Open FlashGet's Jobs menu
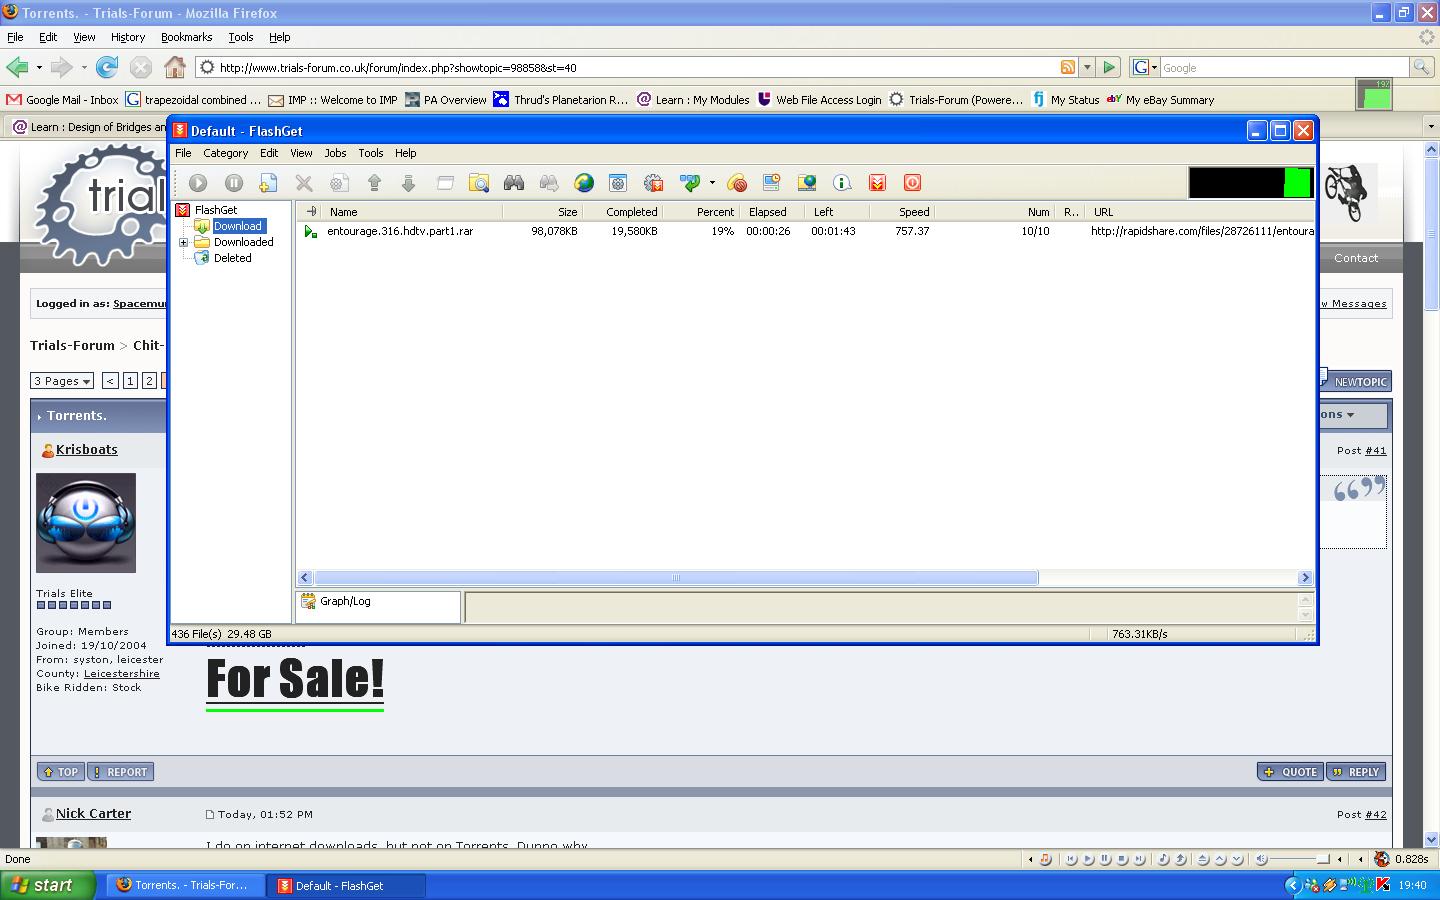1440x900 pixels. (x=335, y=153)
